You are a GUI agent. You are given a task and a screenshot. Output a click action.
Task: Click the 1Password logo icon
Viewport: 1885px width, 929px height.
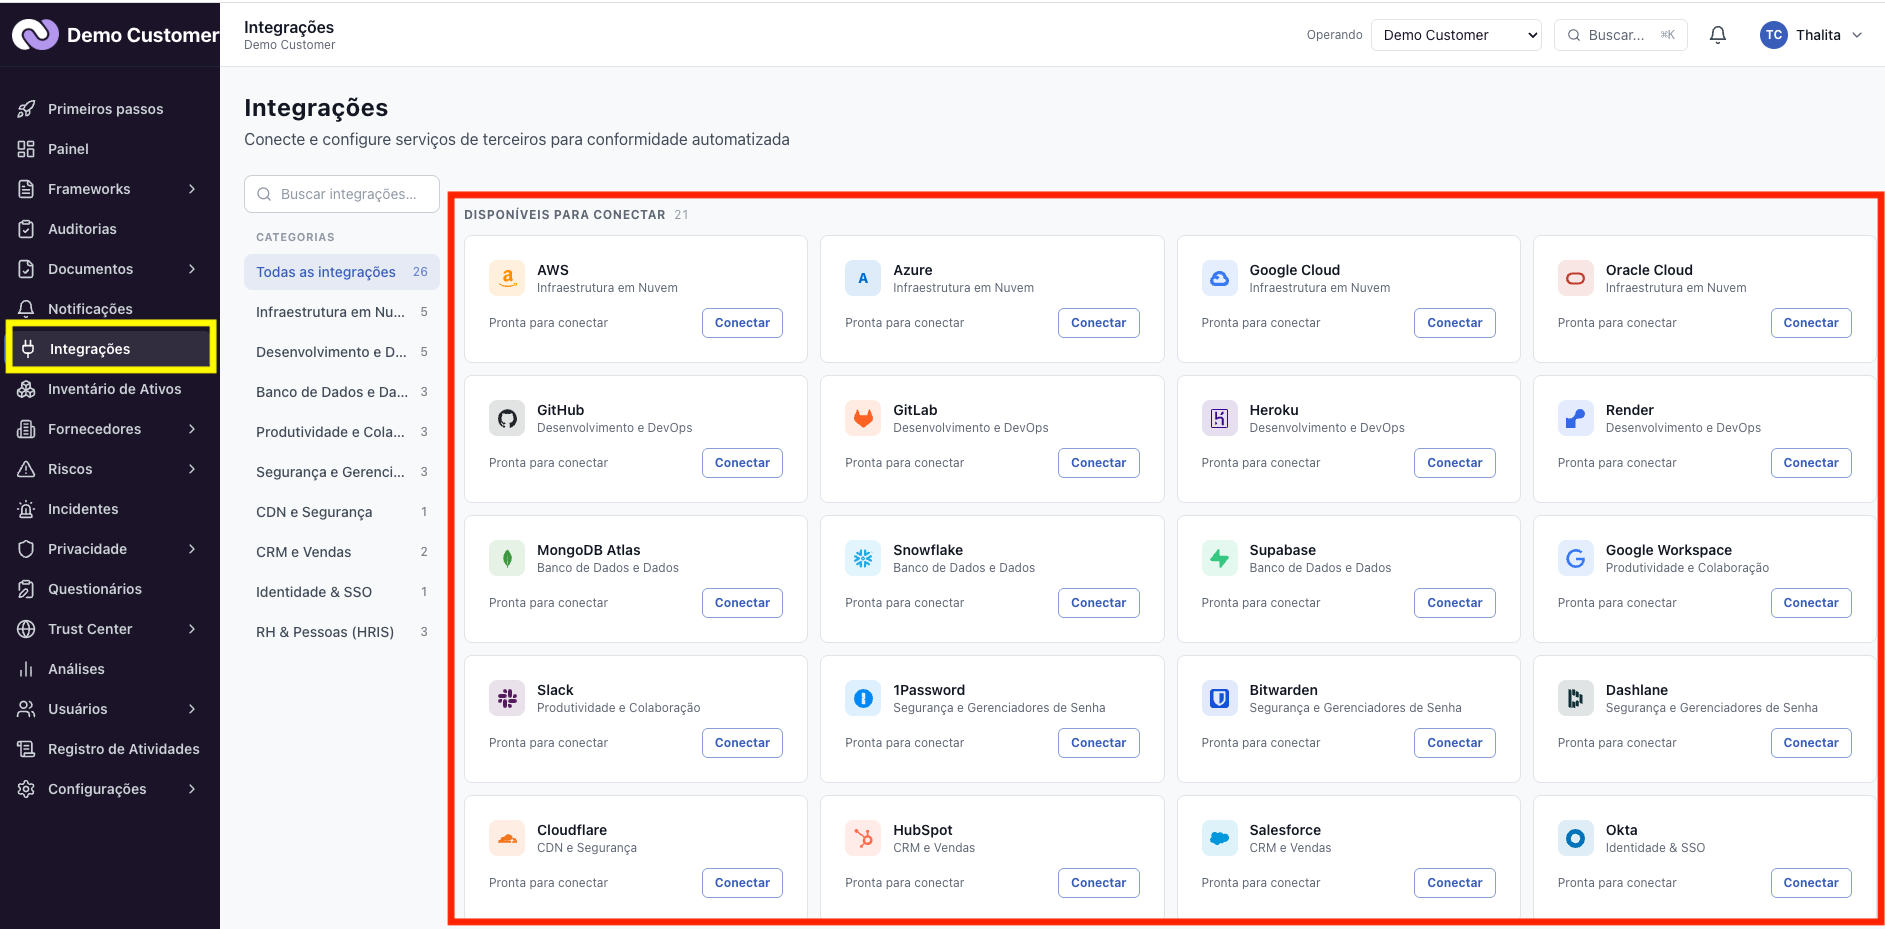pyautogui.click(x=863, y=698)
